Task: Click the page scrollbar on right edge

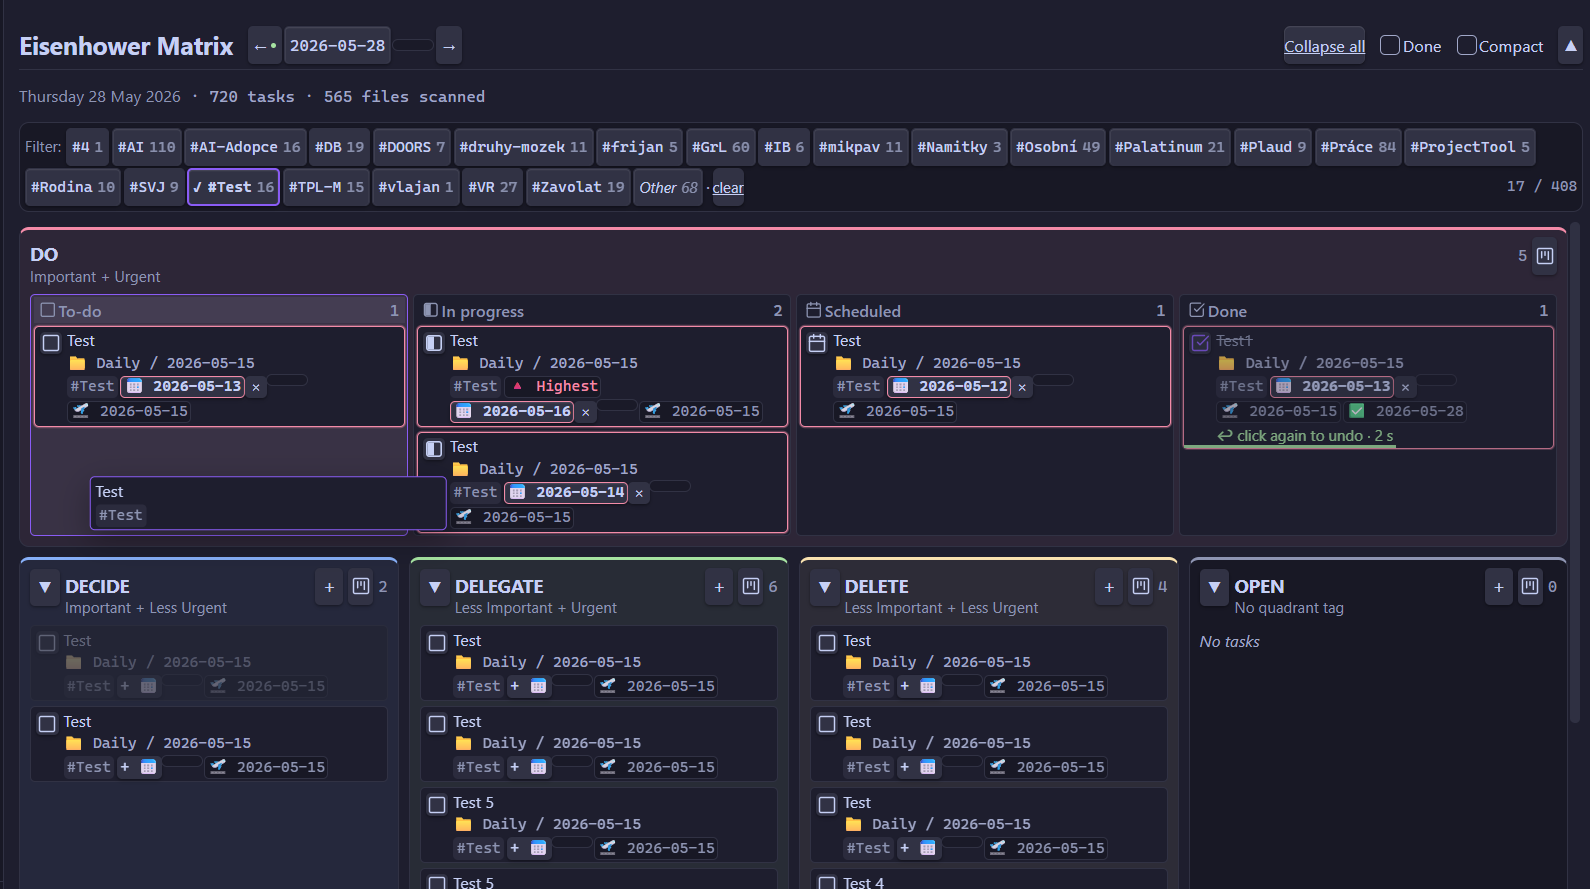Action: coord(1575,470)
